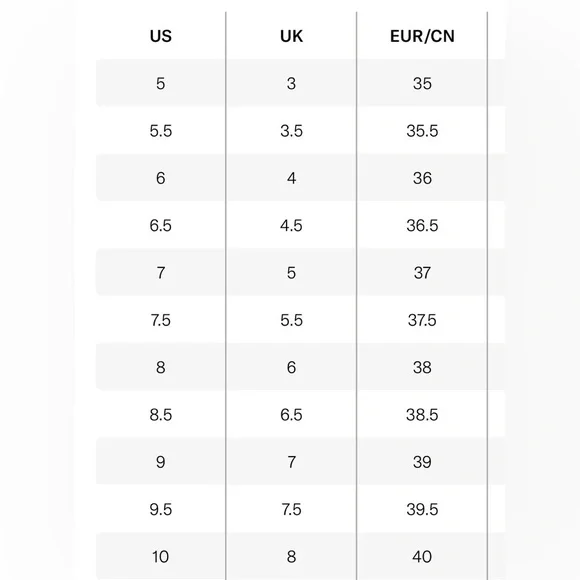Click the US column header
580x580 pixels.
click(x=161, y=36)
